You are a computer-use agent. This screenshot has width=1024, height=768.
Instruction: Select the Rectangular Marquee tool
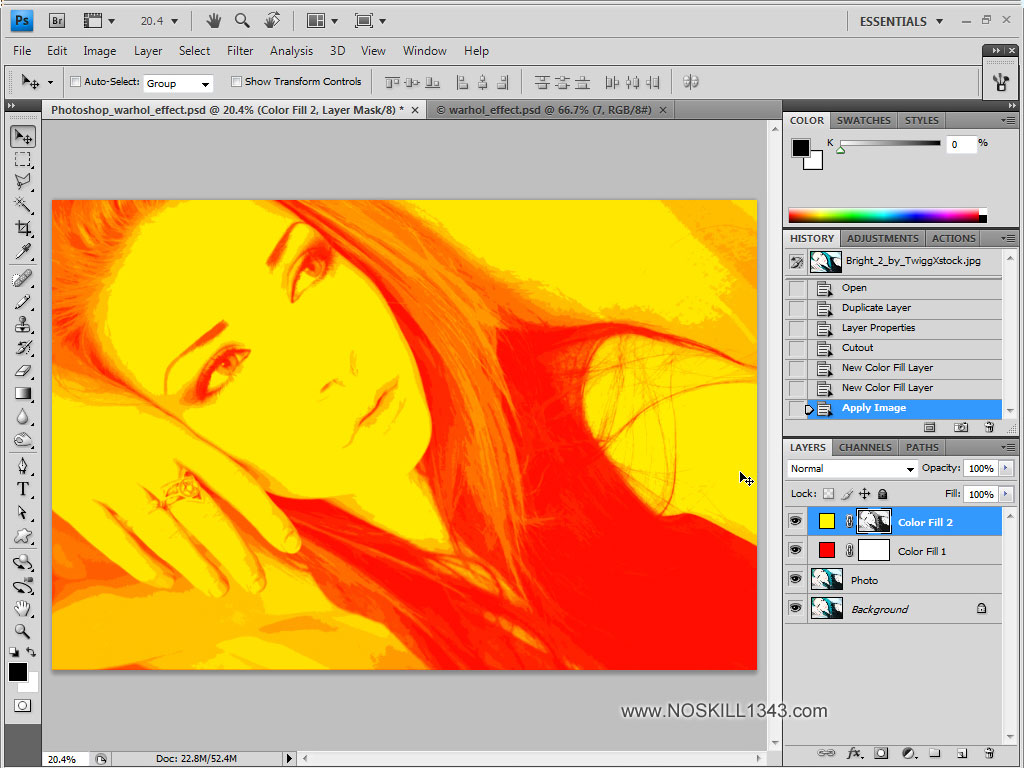[23, 159]
